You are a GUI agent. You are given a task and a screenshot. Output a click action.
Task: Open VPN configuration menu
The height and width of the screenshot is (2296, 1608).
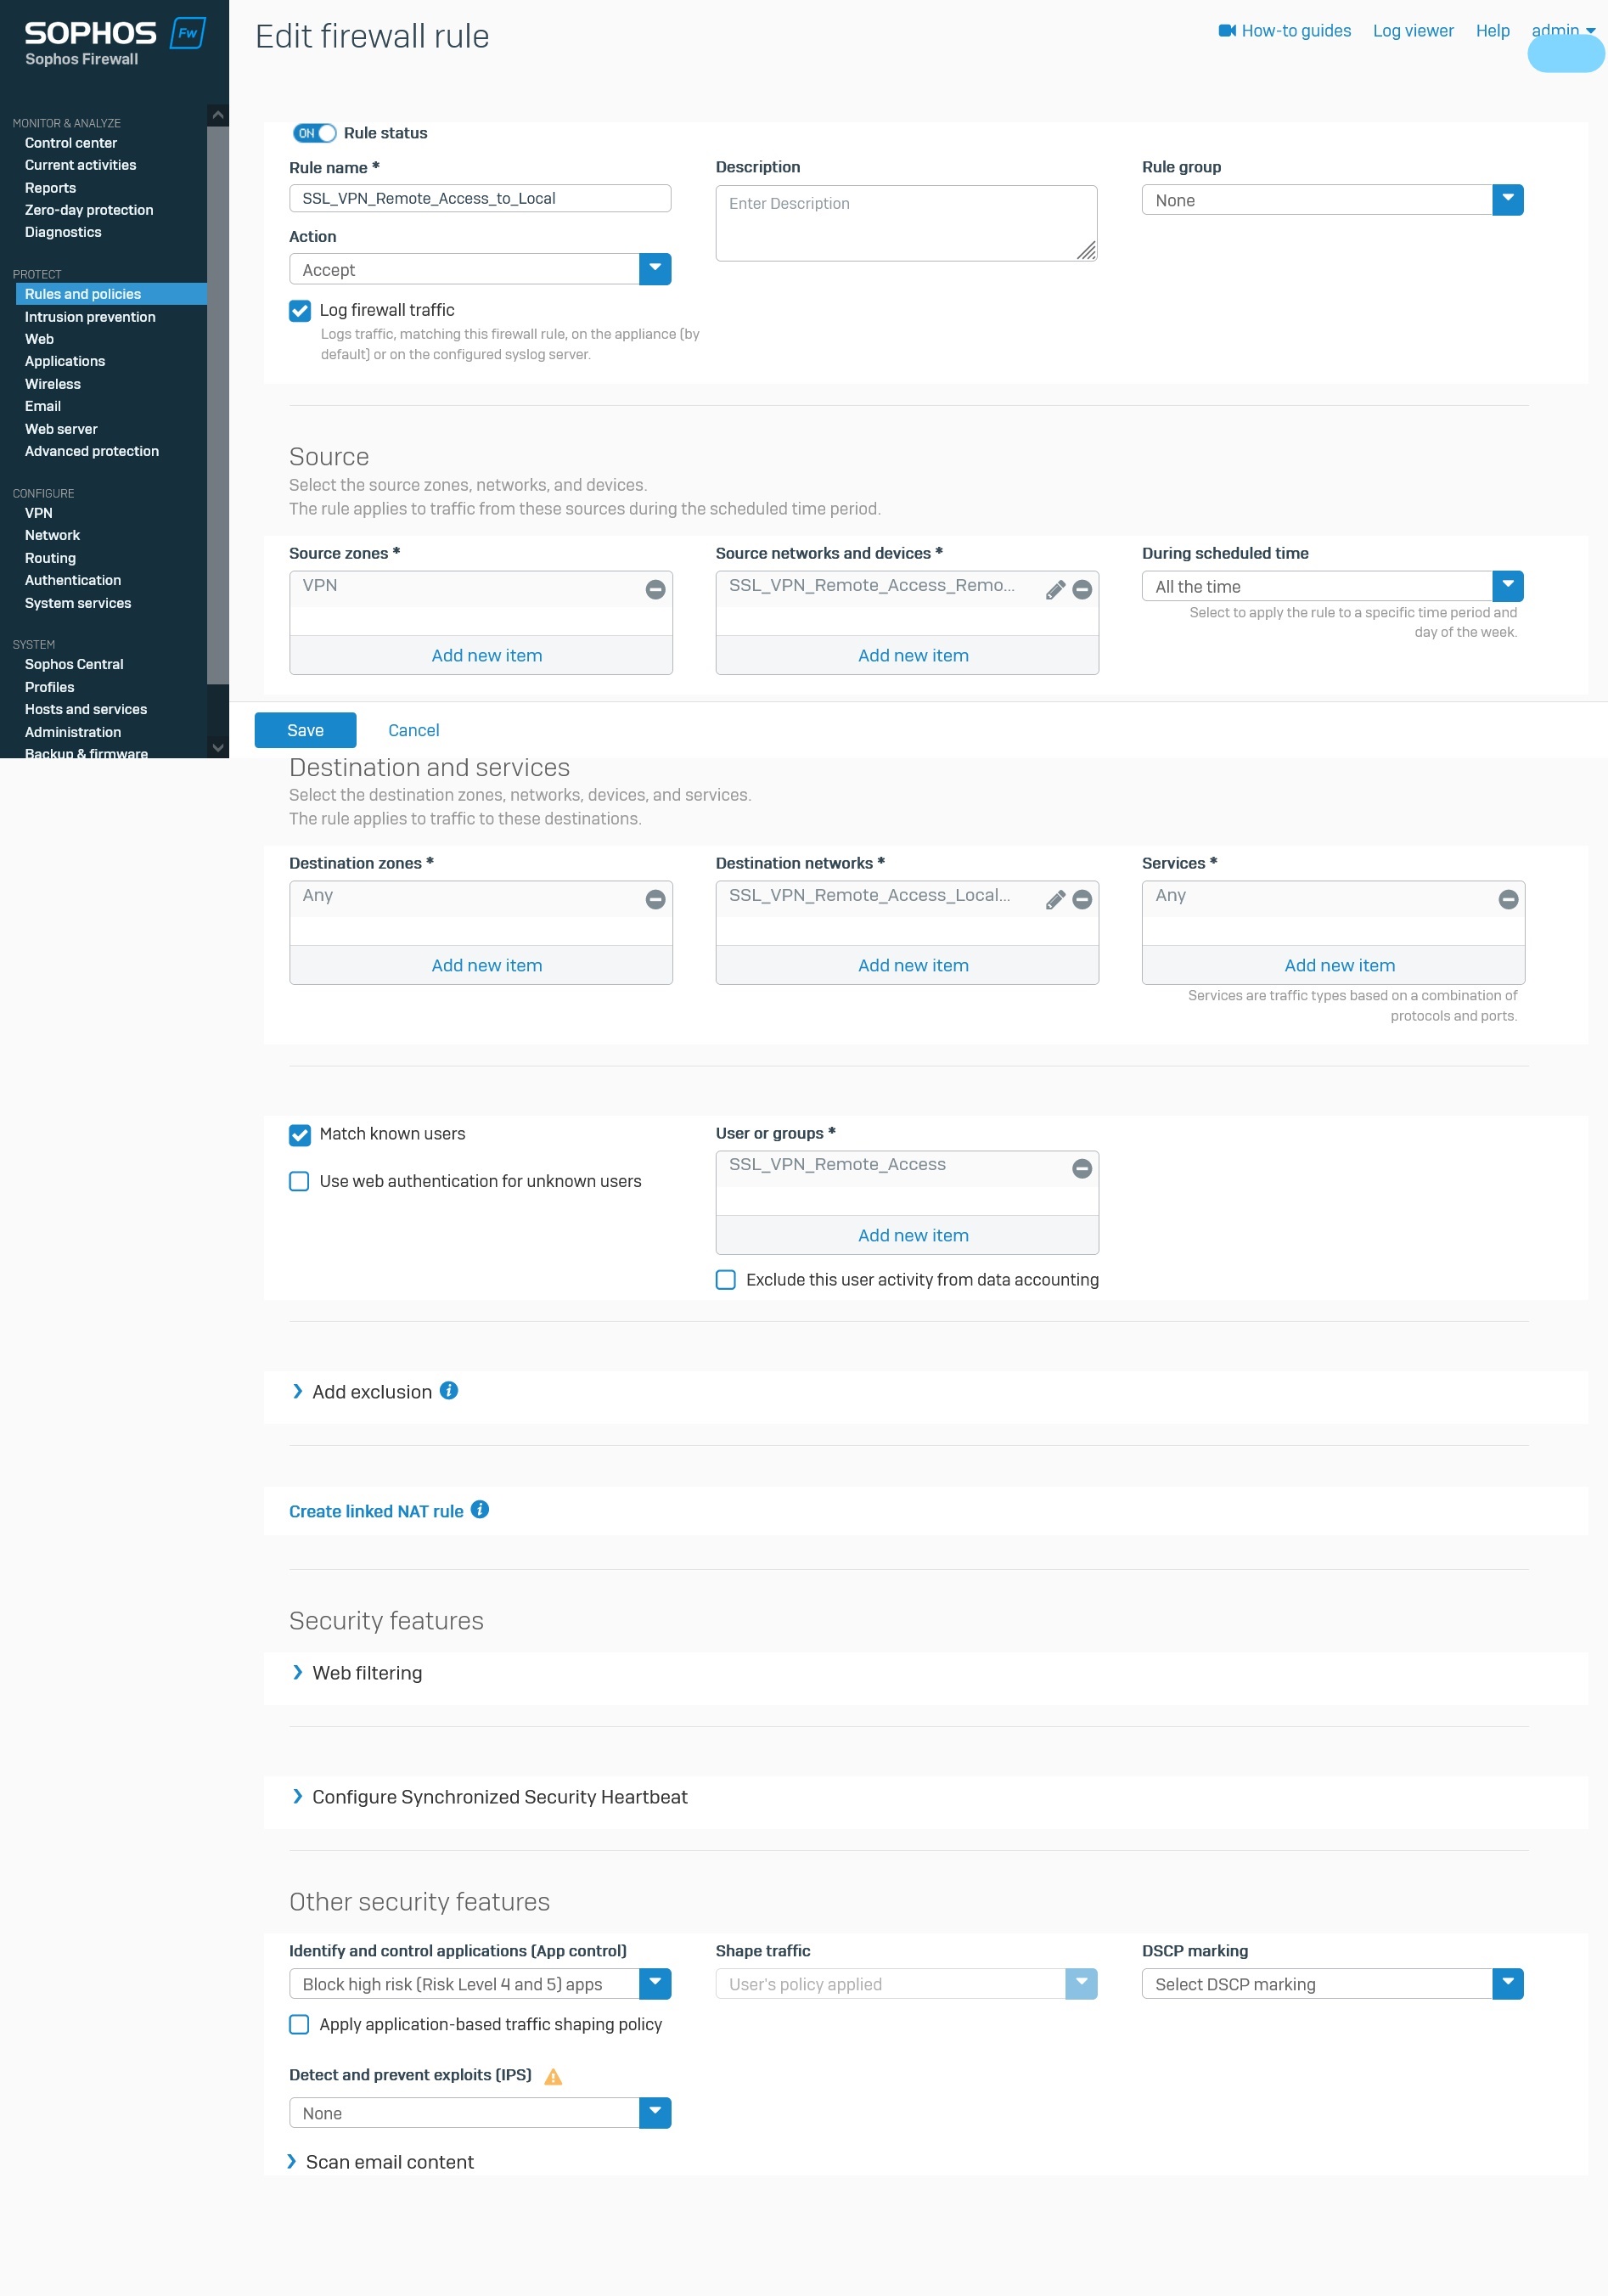click(38, 513)
